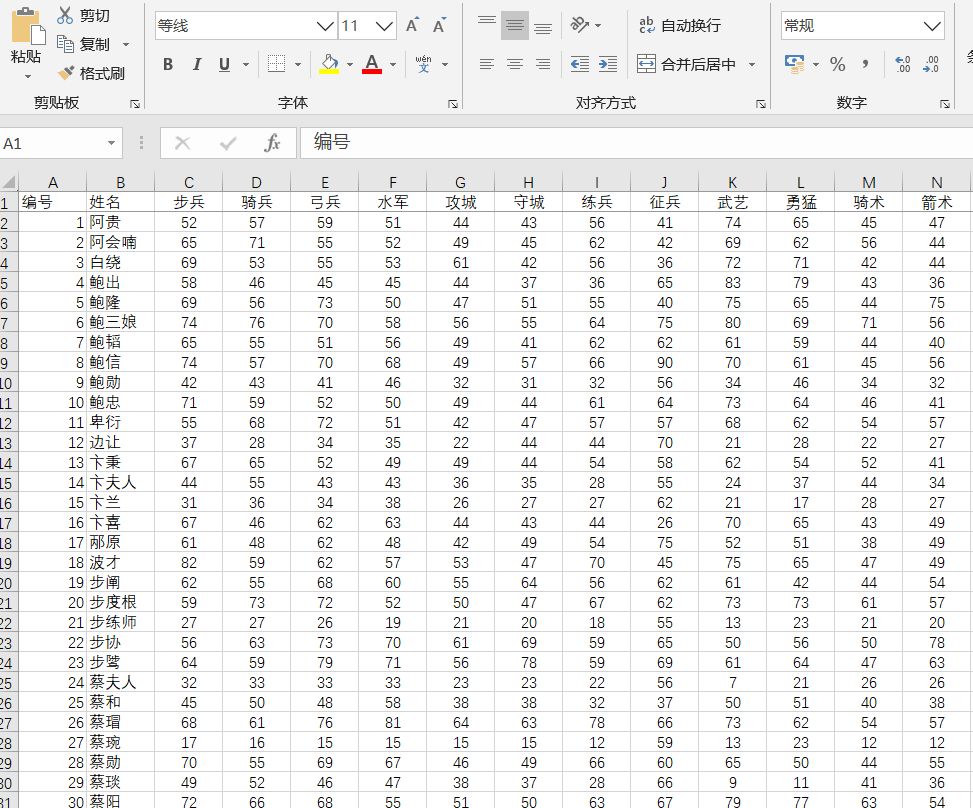Open number format dropdown 常规

click(931, 26)
